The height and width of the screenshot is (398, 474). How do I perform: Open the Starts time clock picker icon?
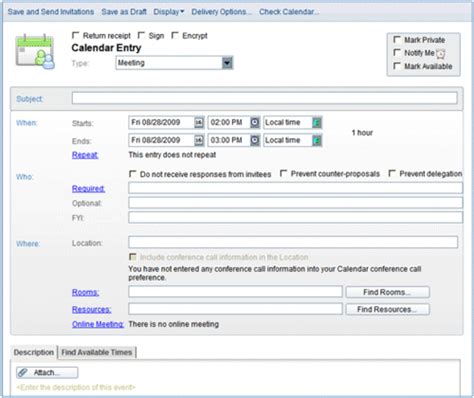tap(255, 123)
